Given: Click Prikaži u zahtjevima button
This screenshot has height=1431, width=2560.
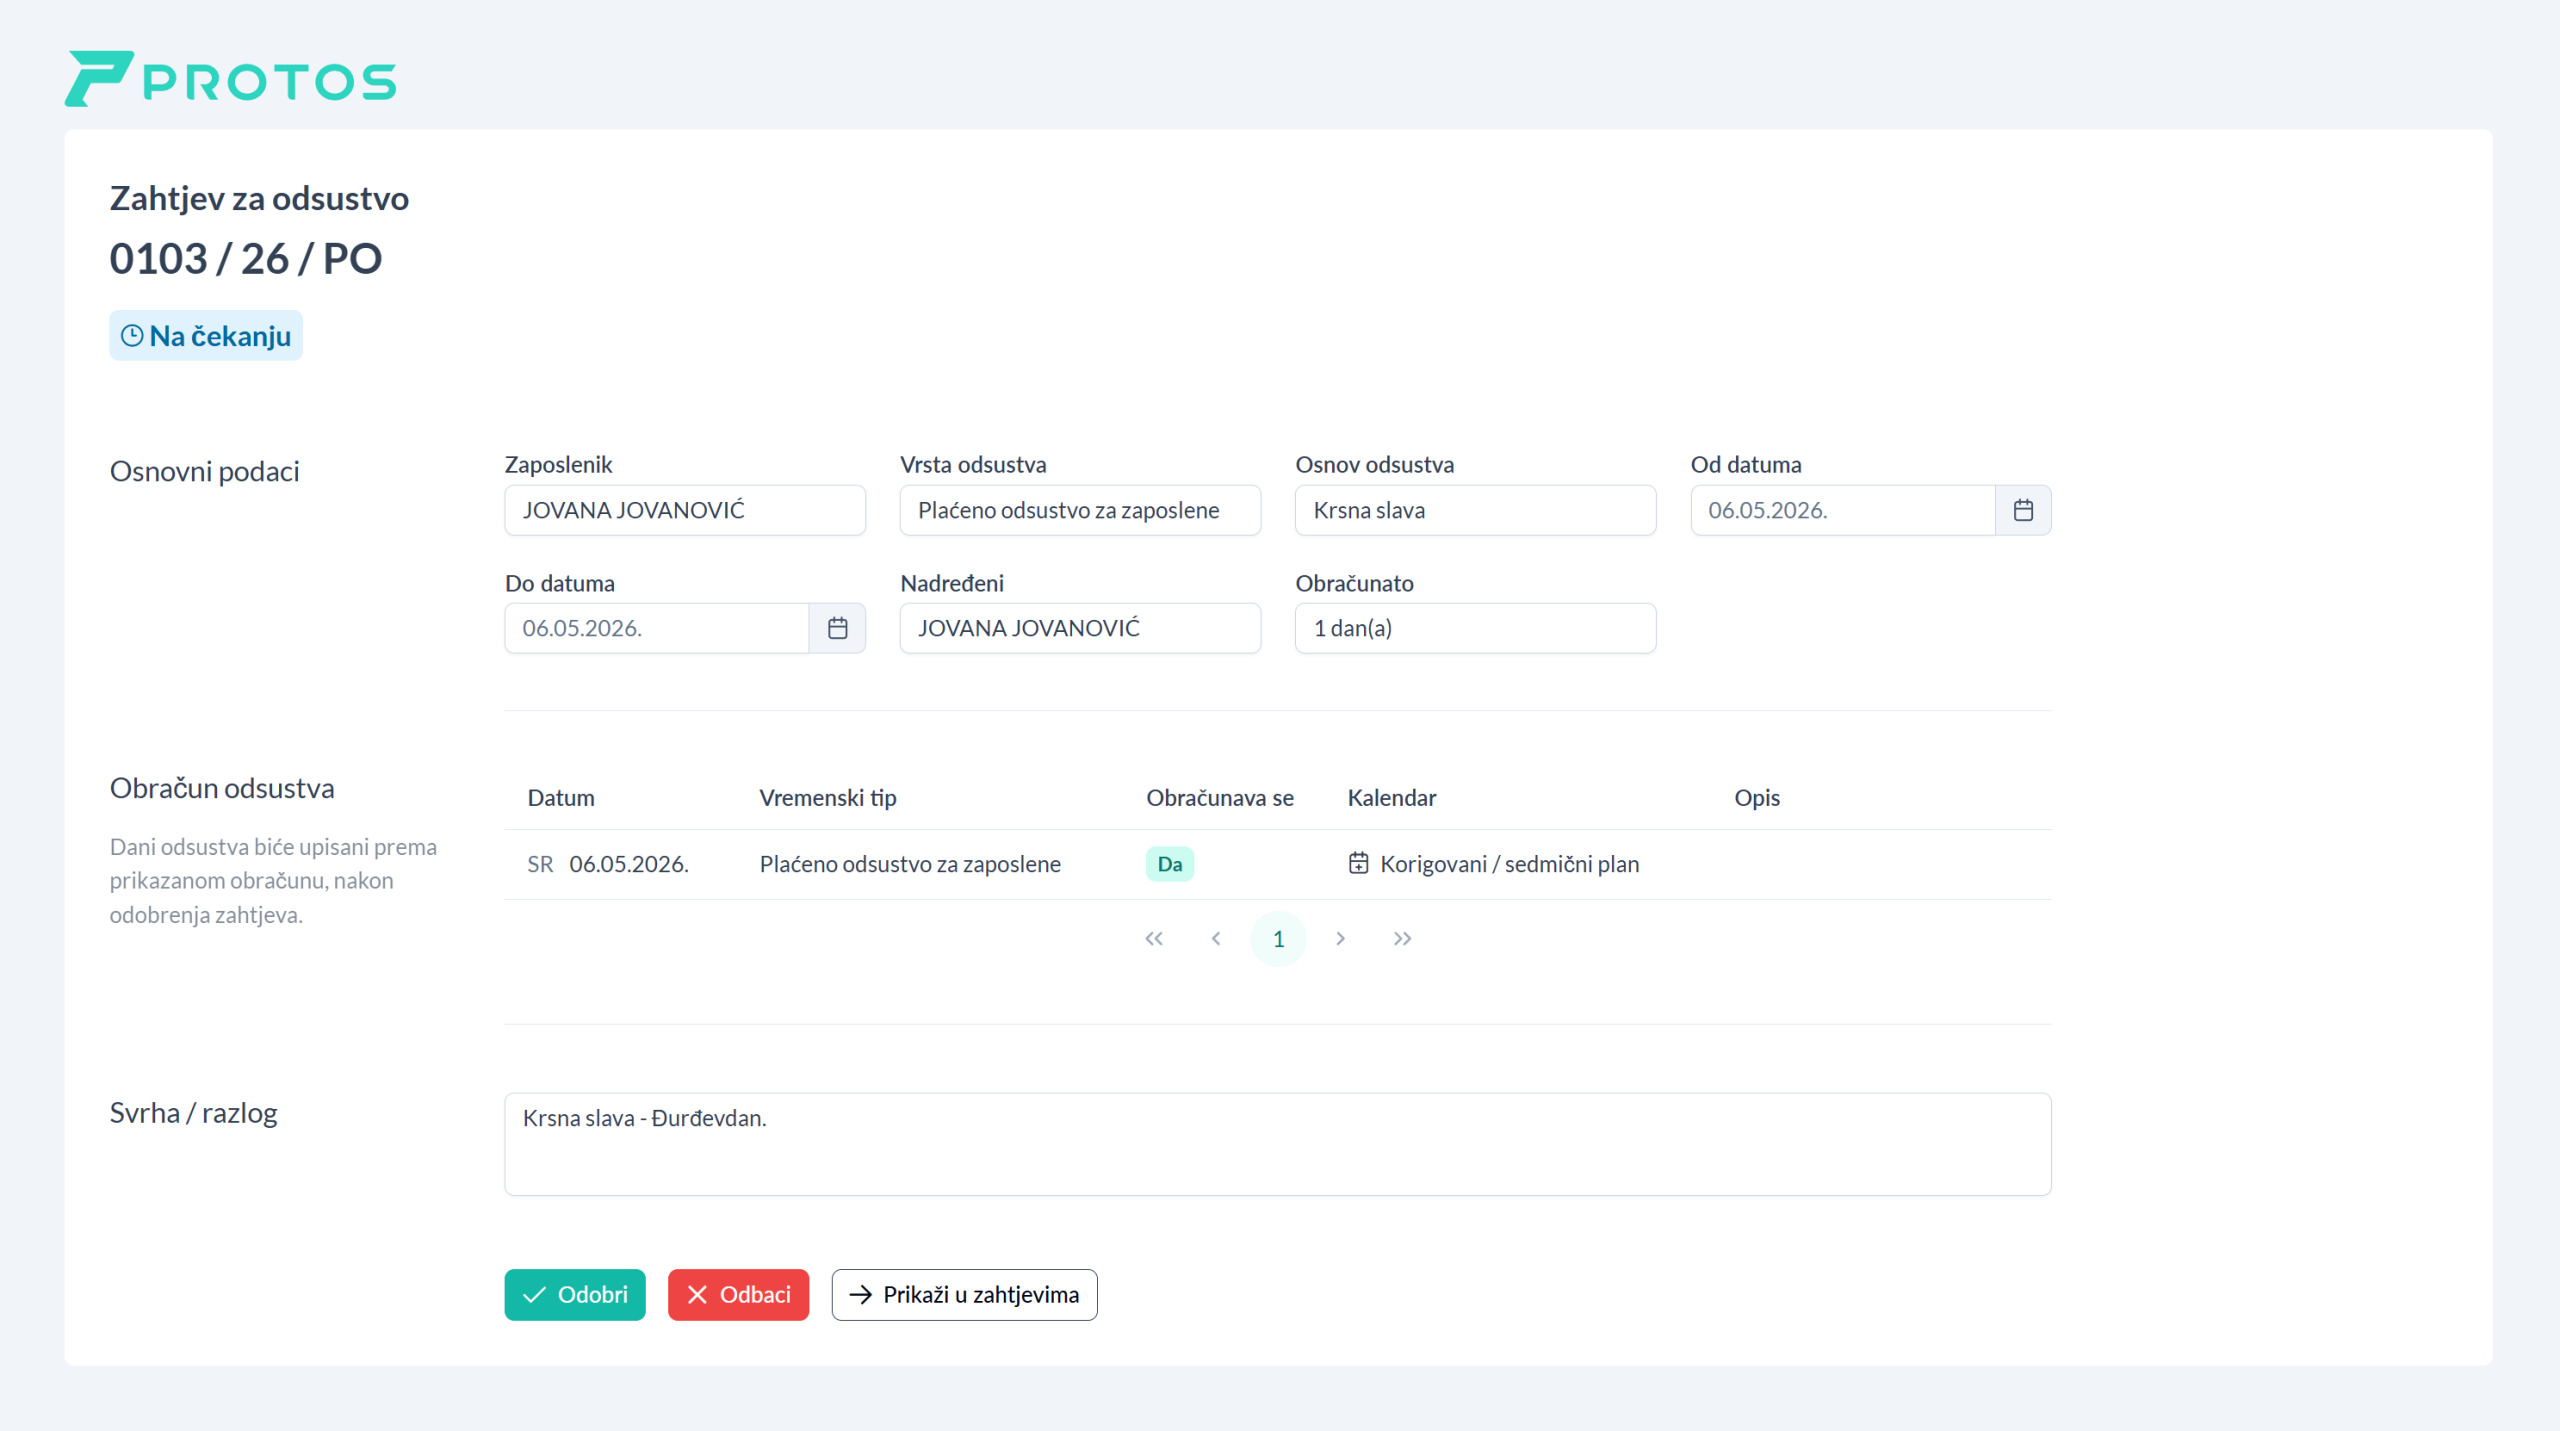Looking at the screenshot, I should point(964,1294).
